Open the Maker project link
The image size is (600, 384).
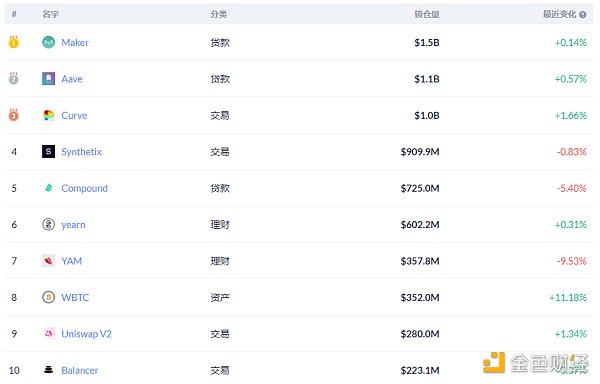pos(75,42)
